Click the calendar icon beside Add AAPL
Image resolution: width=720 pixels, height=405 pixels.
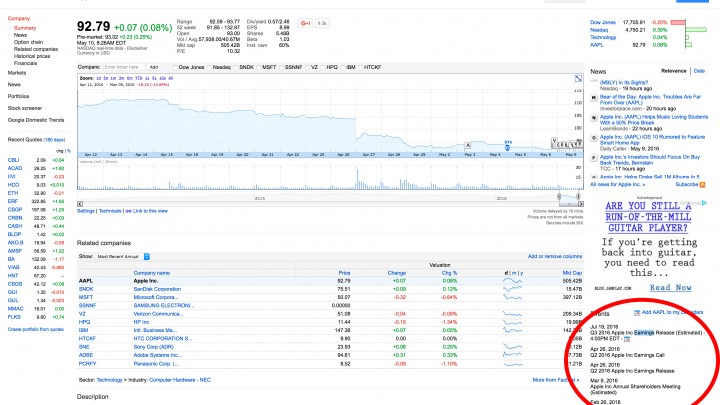click(637, 313)
